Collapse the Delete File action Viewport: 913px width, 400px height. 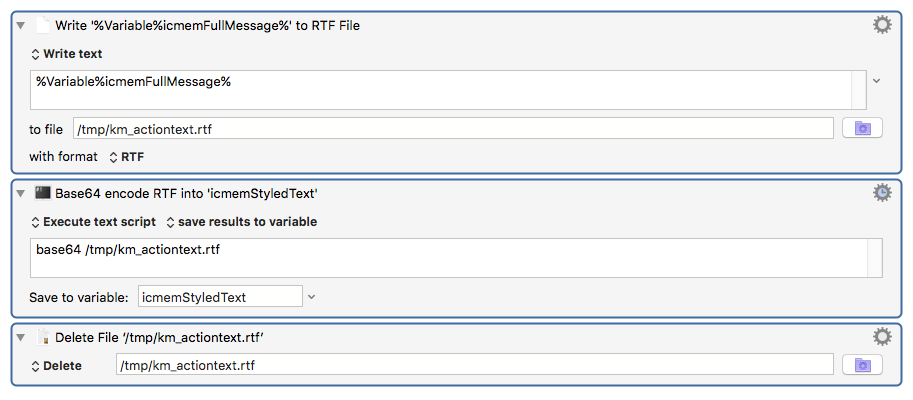click(x=22, y=337)
